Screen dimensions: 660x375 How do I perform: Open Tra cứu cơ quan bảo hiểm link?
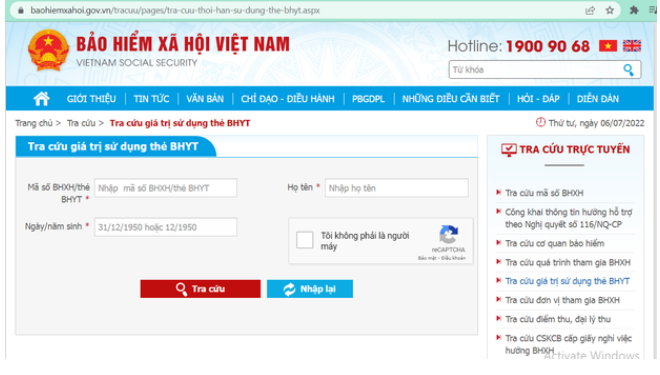coord(555,243)
